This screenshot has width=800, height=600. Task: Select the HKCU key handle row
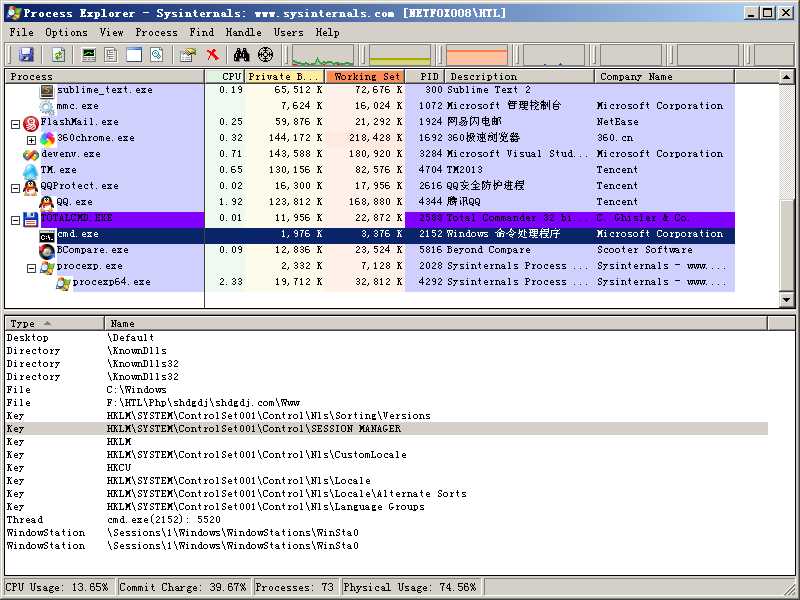(x=386, y=467)
